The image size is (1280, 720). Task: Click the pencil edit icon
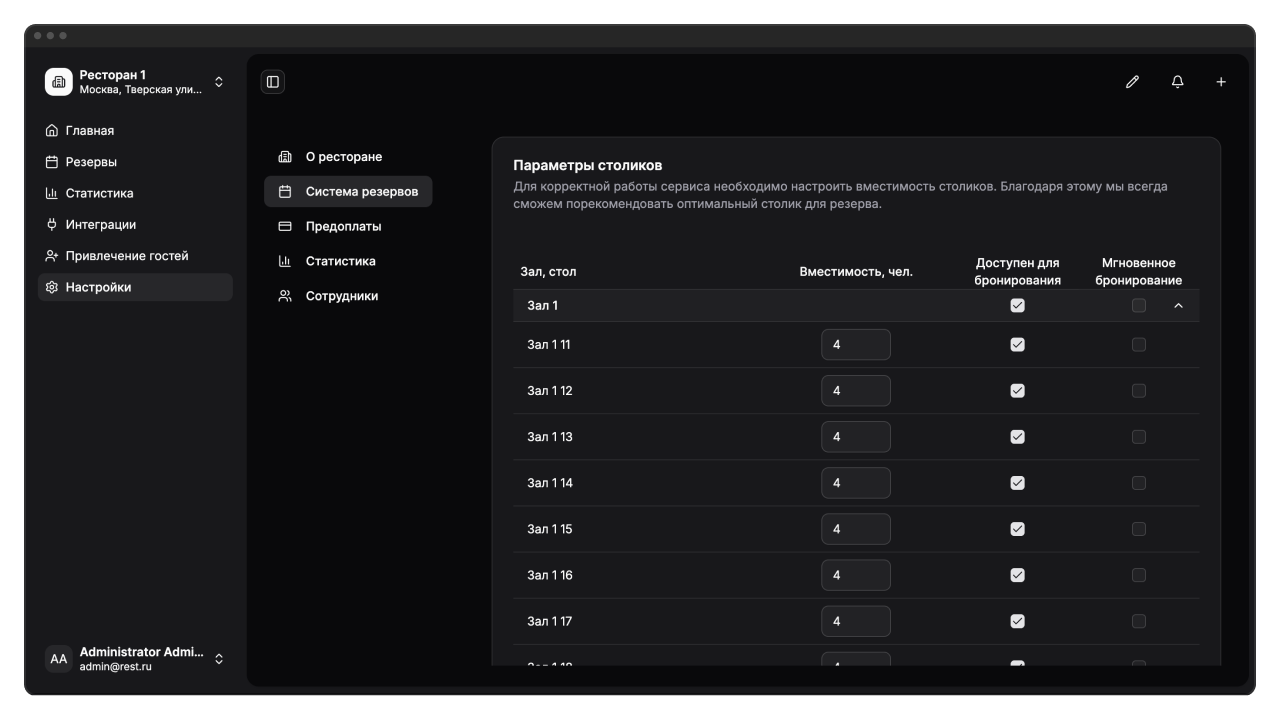coord(1132,82)
